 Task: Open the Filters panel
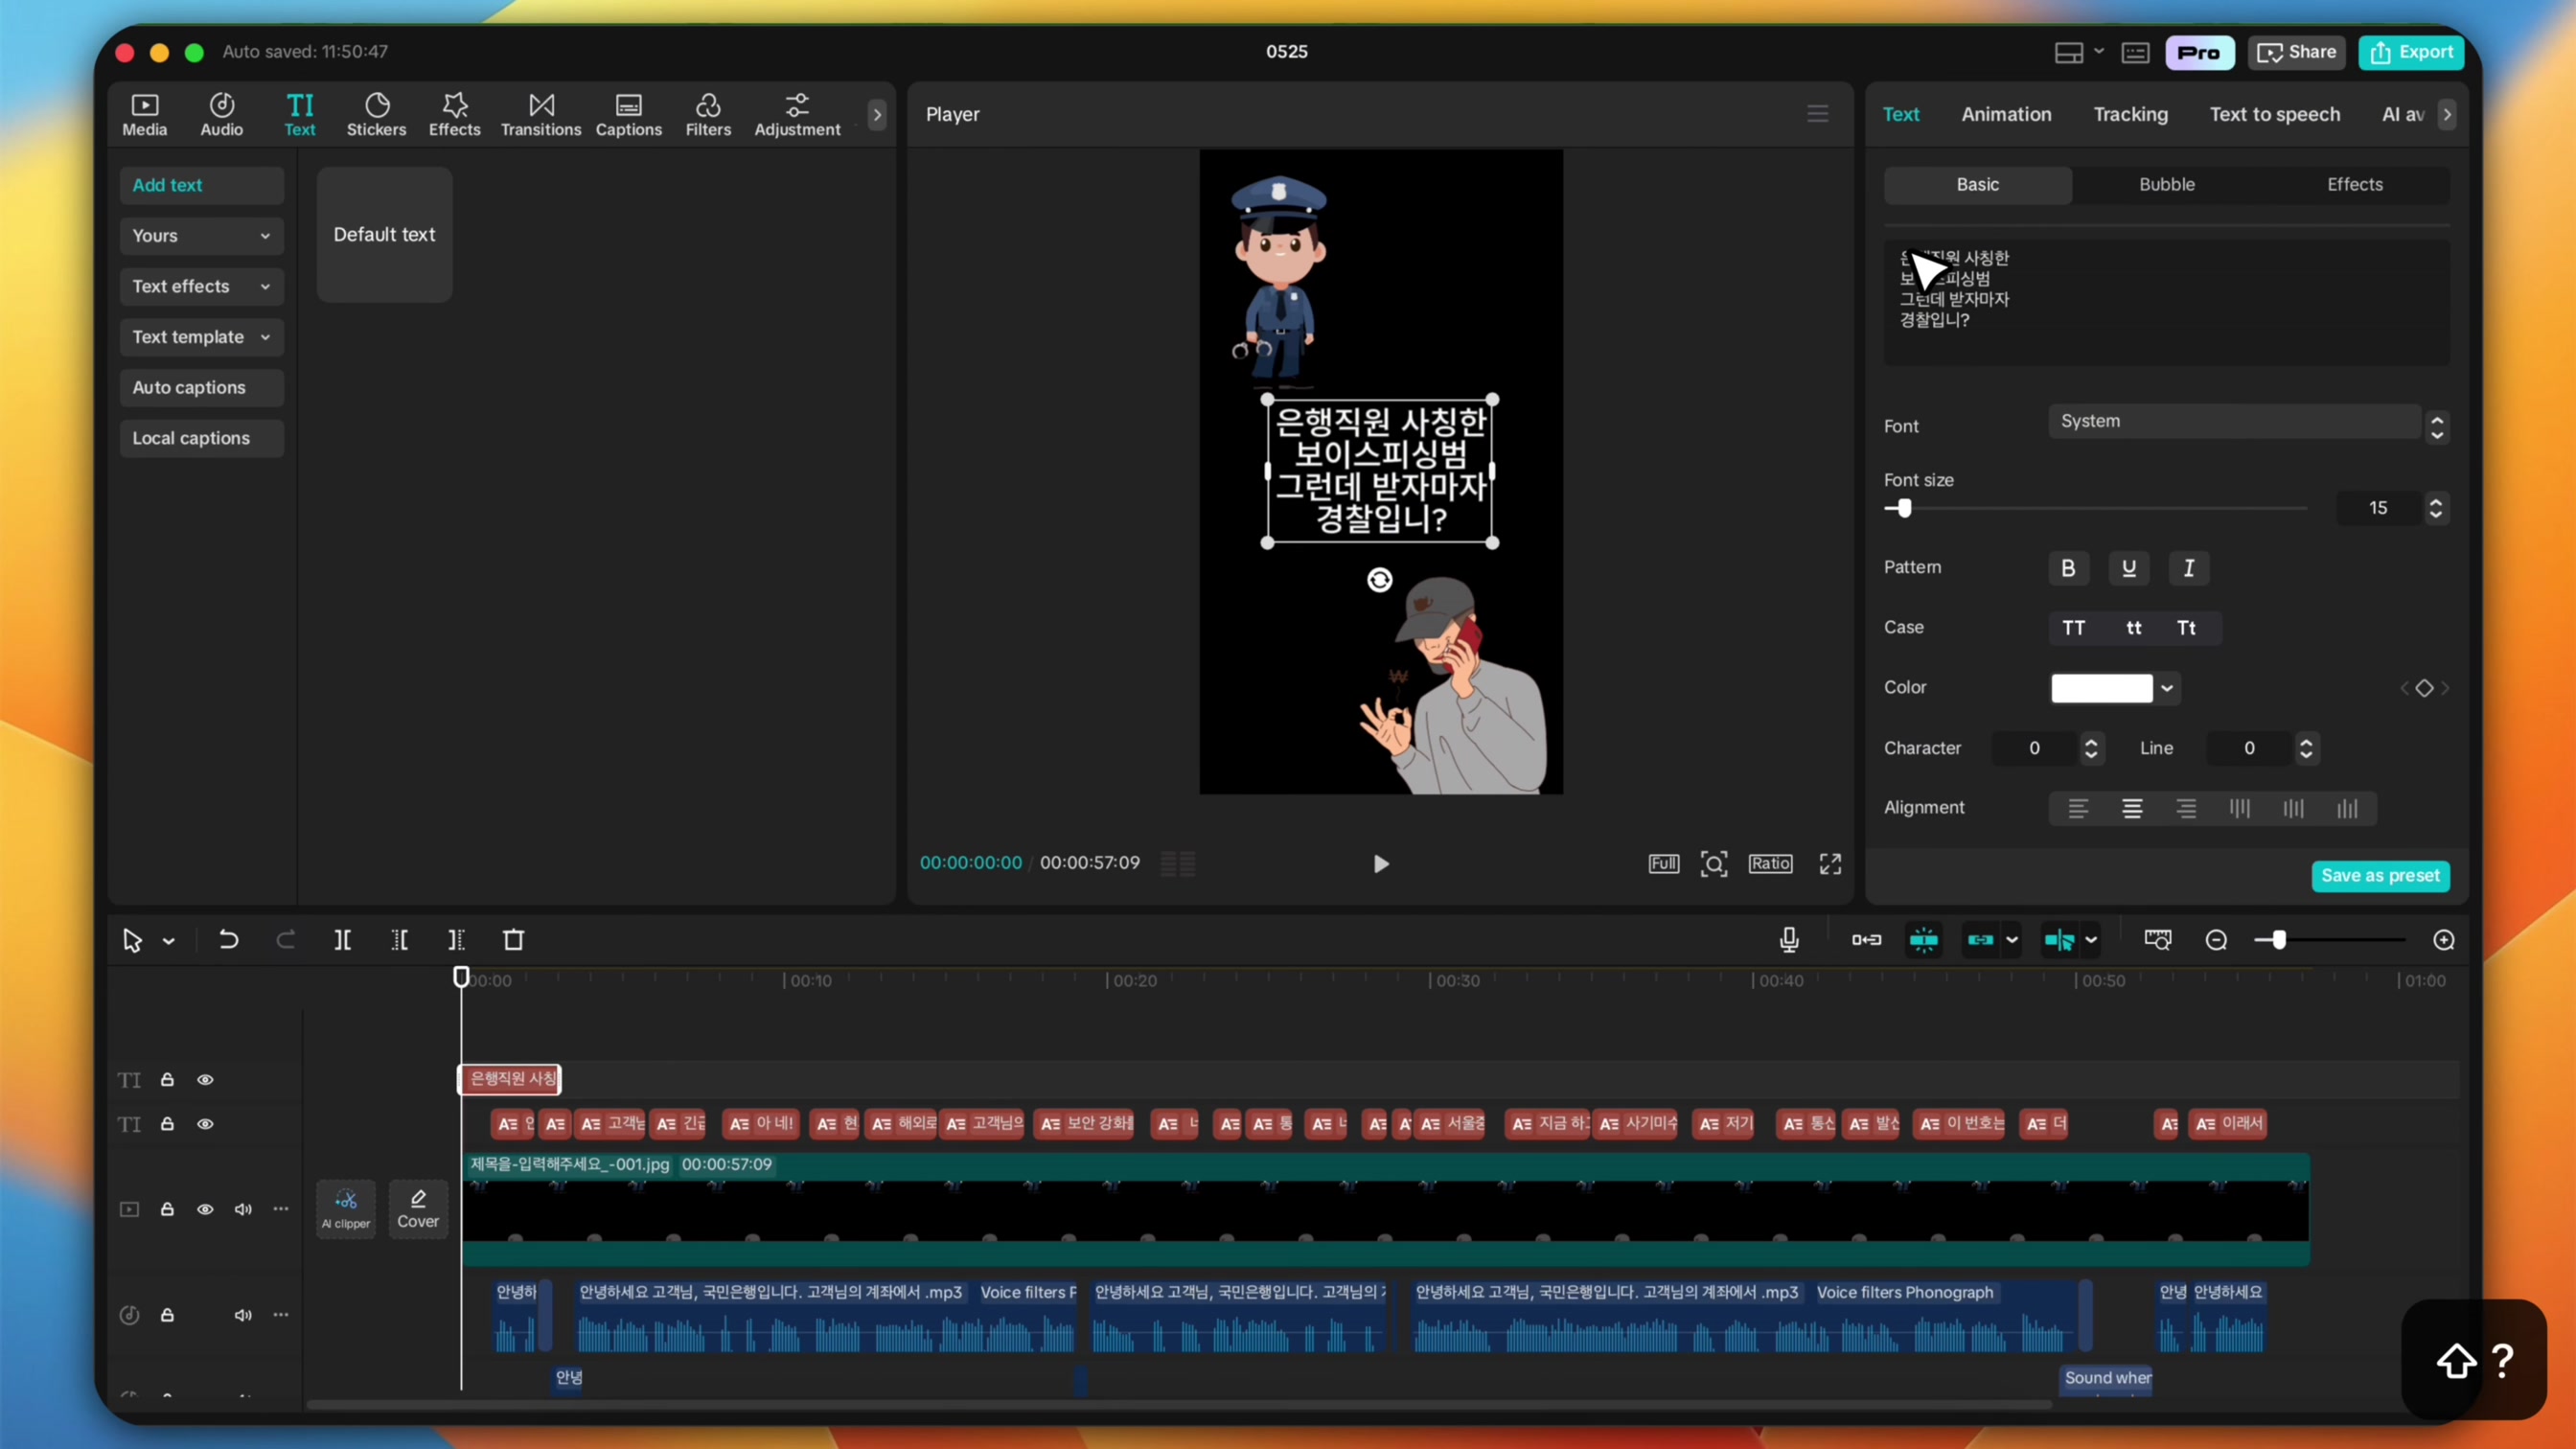pyautogui.click(x=708, y=114)
